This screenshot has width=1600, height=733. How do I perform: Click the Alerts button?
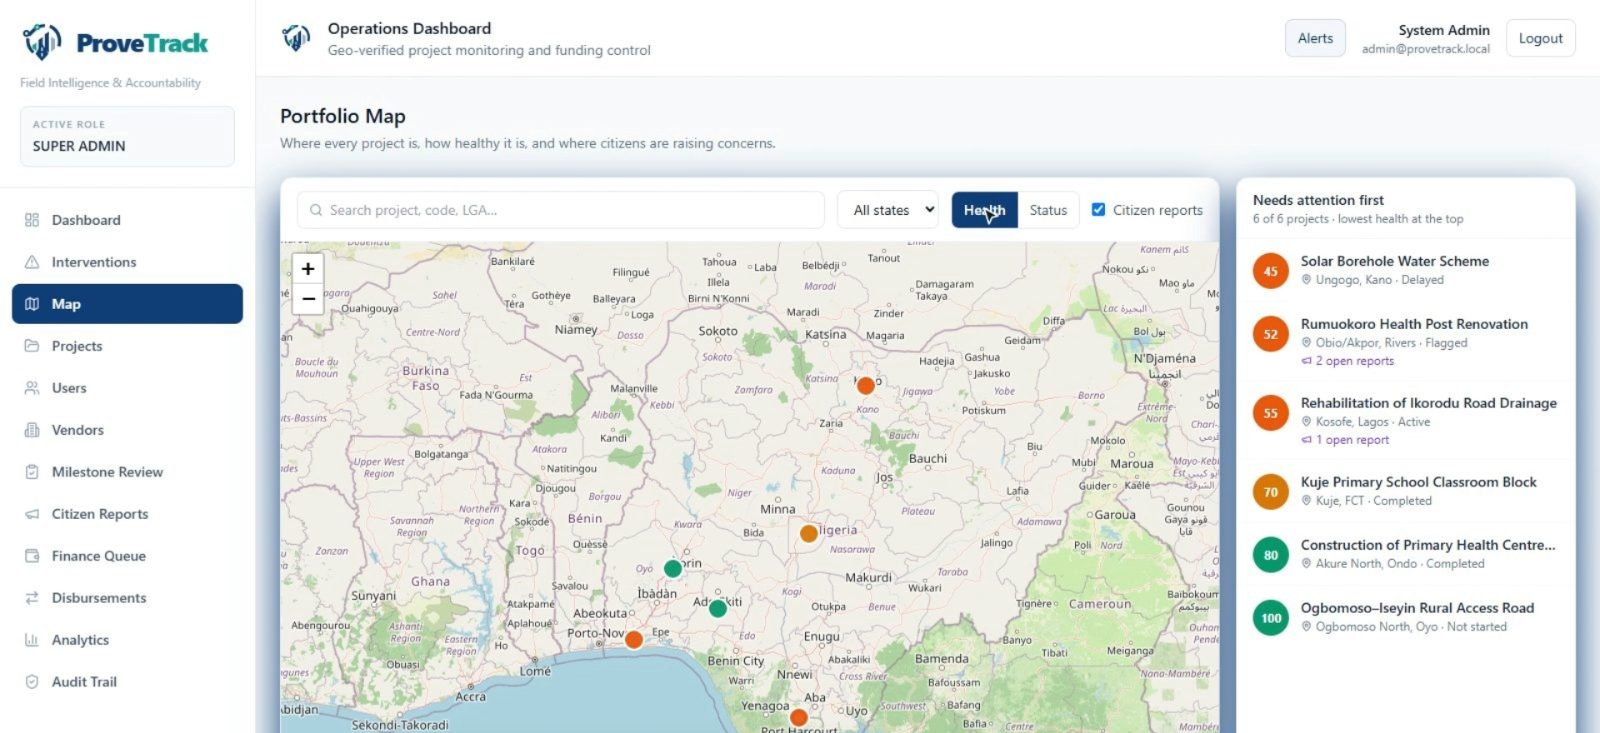1315,38
